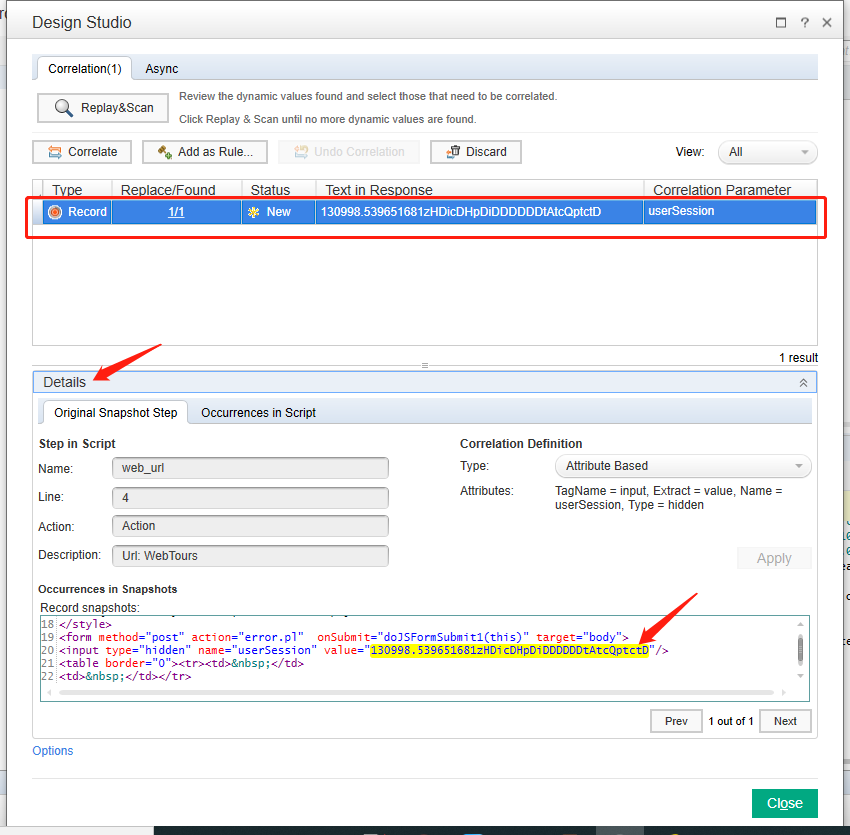This screenshot has width=850, height=835.
Task: Click the 1 result count text
Action: pos(798,358)
